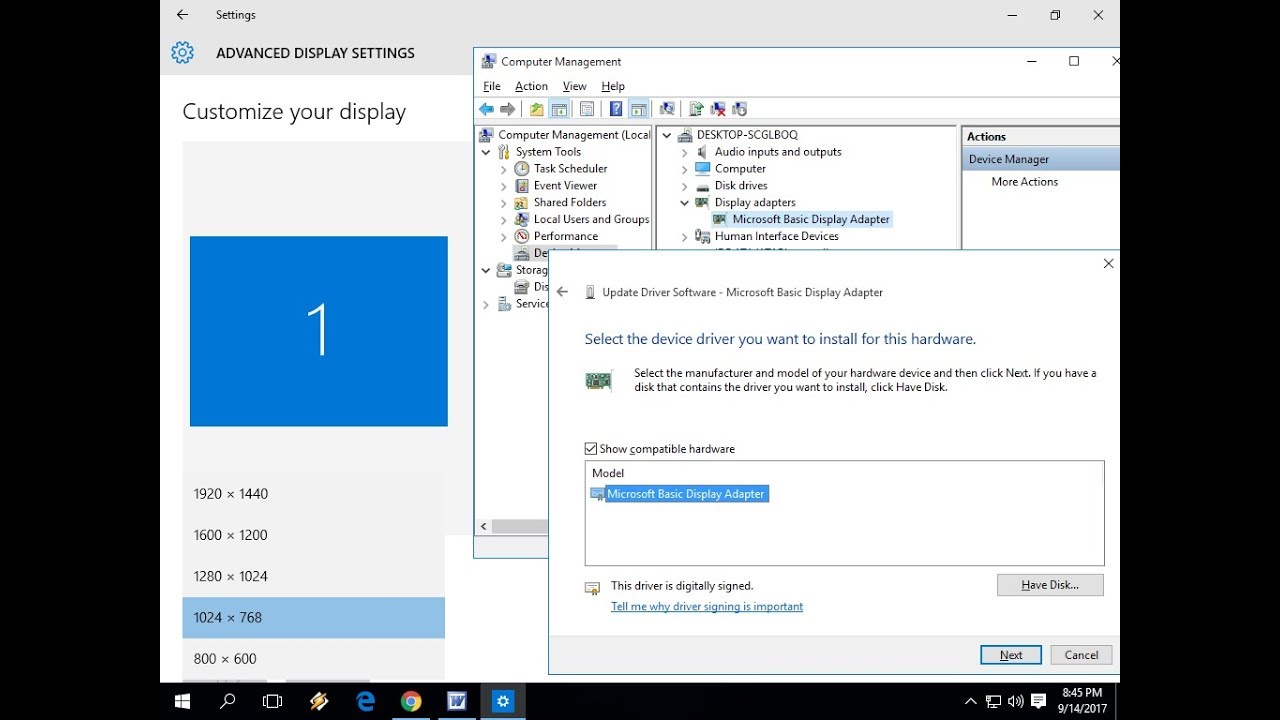This screenshot has height=720, width=1280.
Task: Click the back arrow in the Settings window title bar
Action: [x=181, y=15]
